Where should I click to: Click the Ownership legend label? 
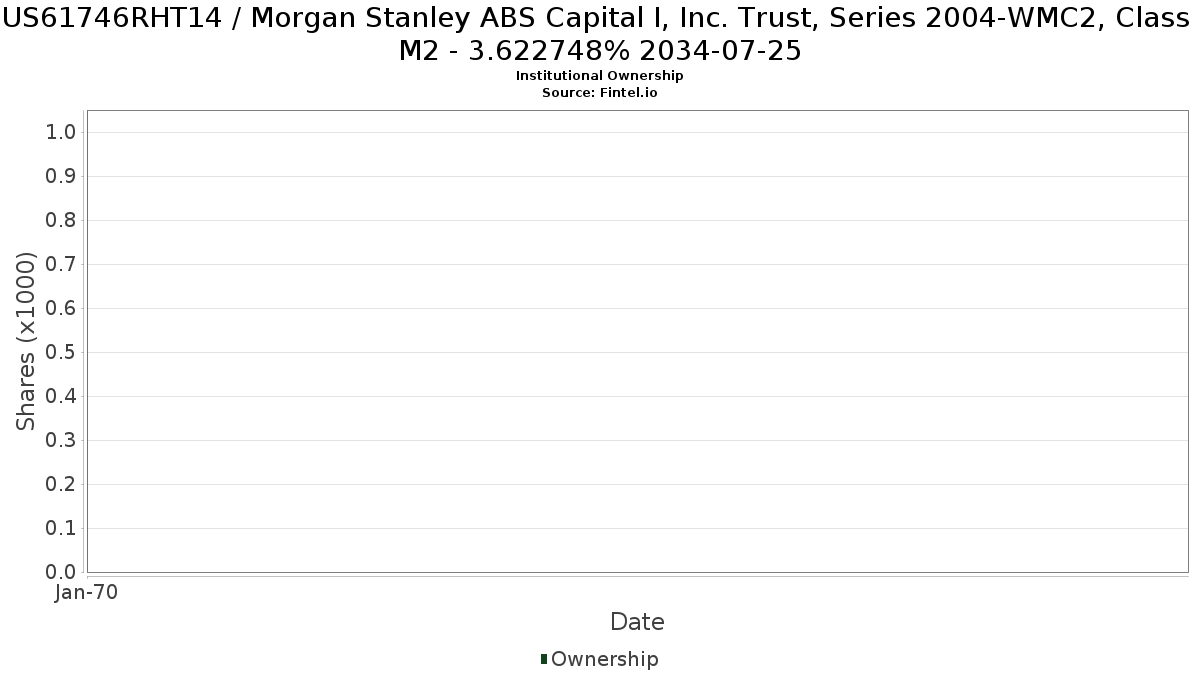coord(605,659)
